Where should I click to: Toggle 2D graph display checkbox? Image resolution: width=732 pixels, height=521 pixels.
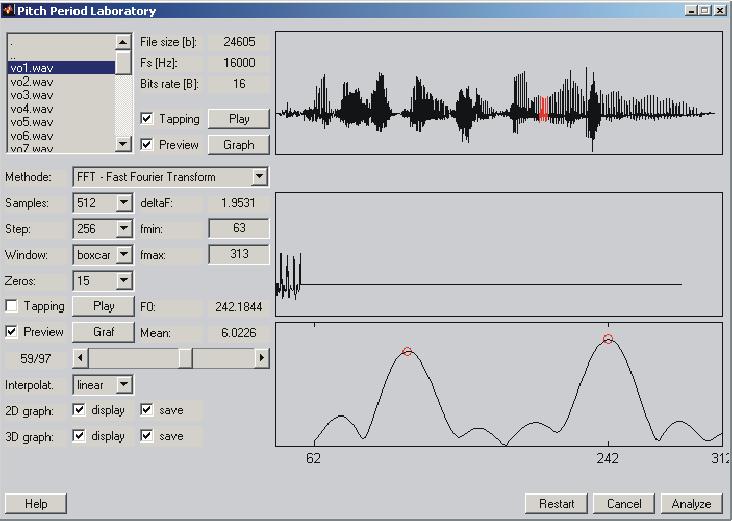79,410
